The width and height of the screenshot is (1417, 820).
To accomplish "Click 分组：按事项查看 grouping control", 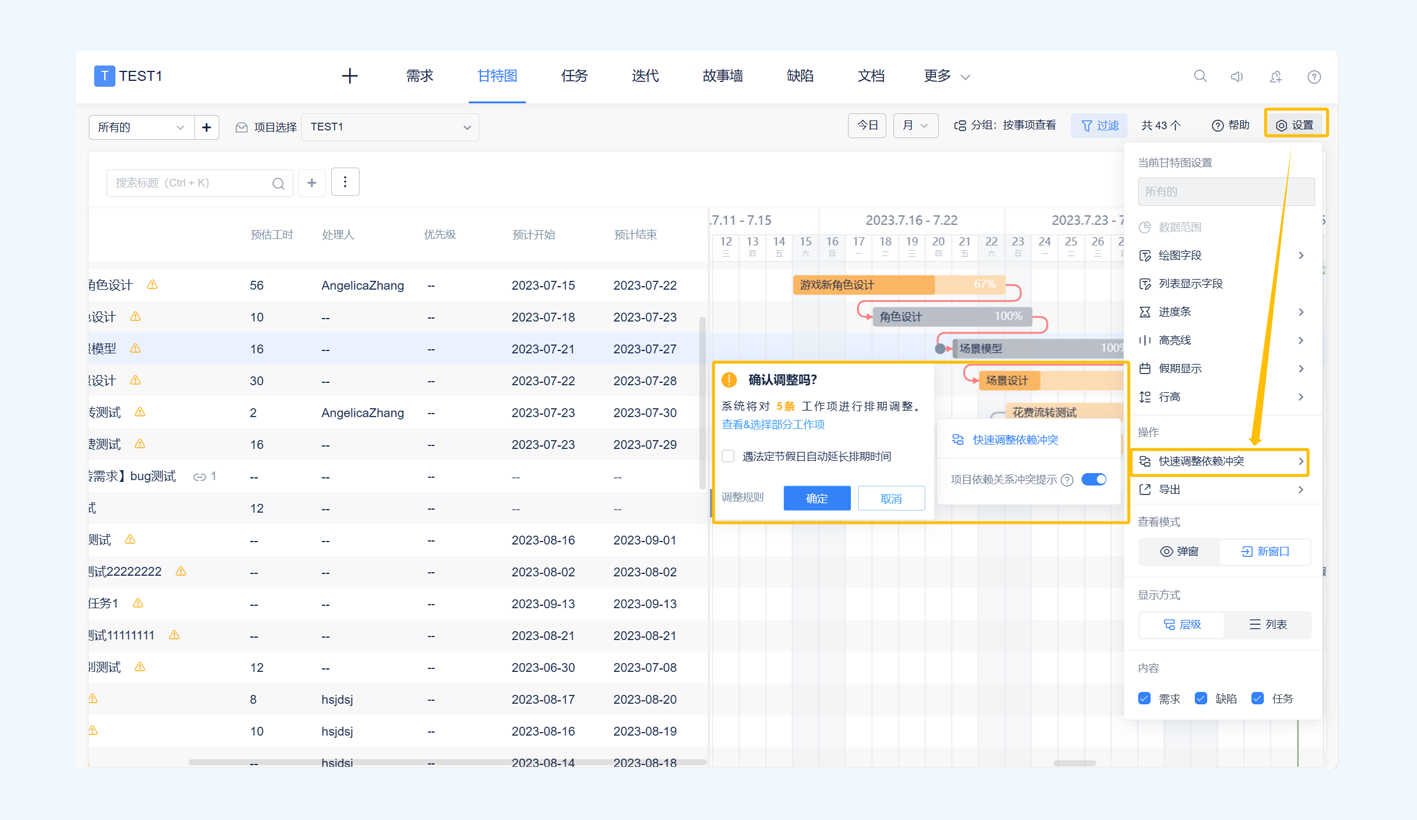I will pyautogui.click(x=1005, y=126).
